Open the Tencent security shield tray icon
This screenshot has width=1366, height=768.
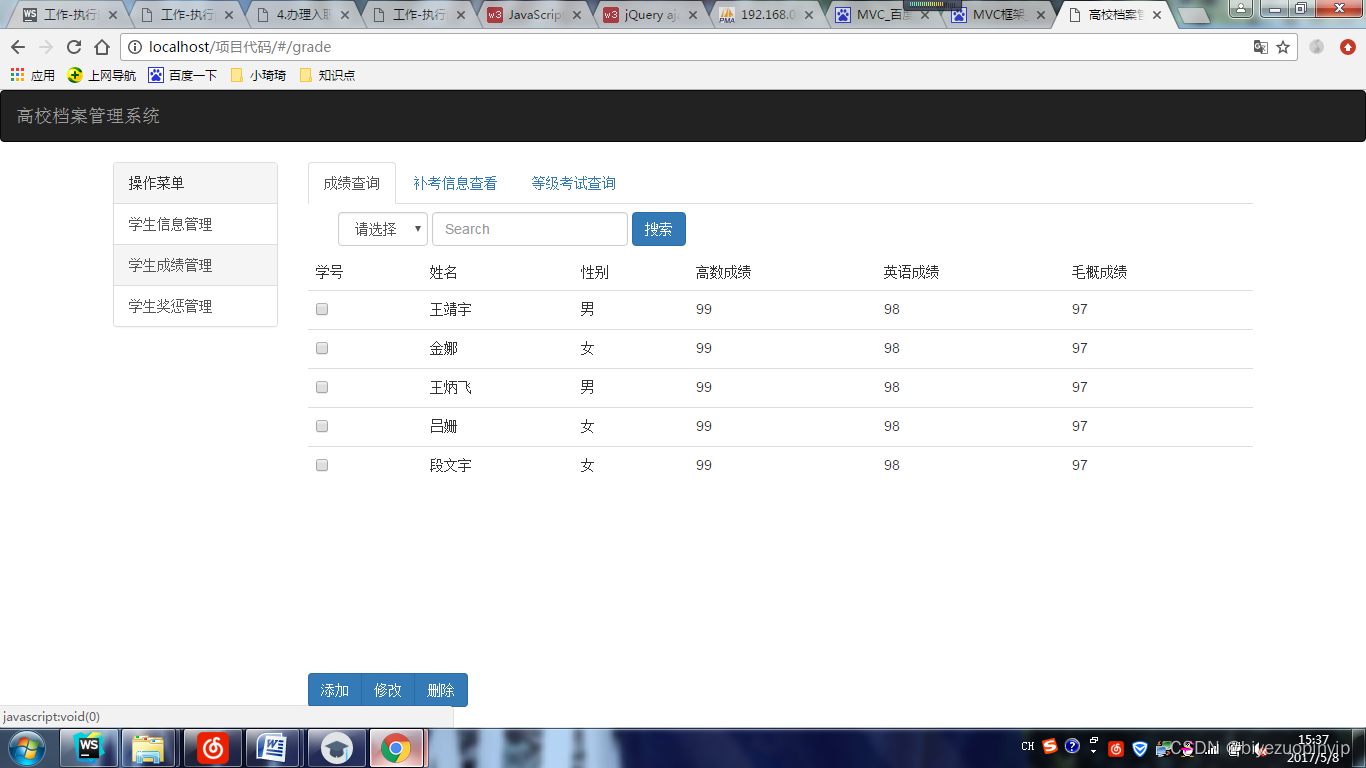click(x=1140, y=748)
